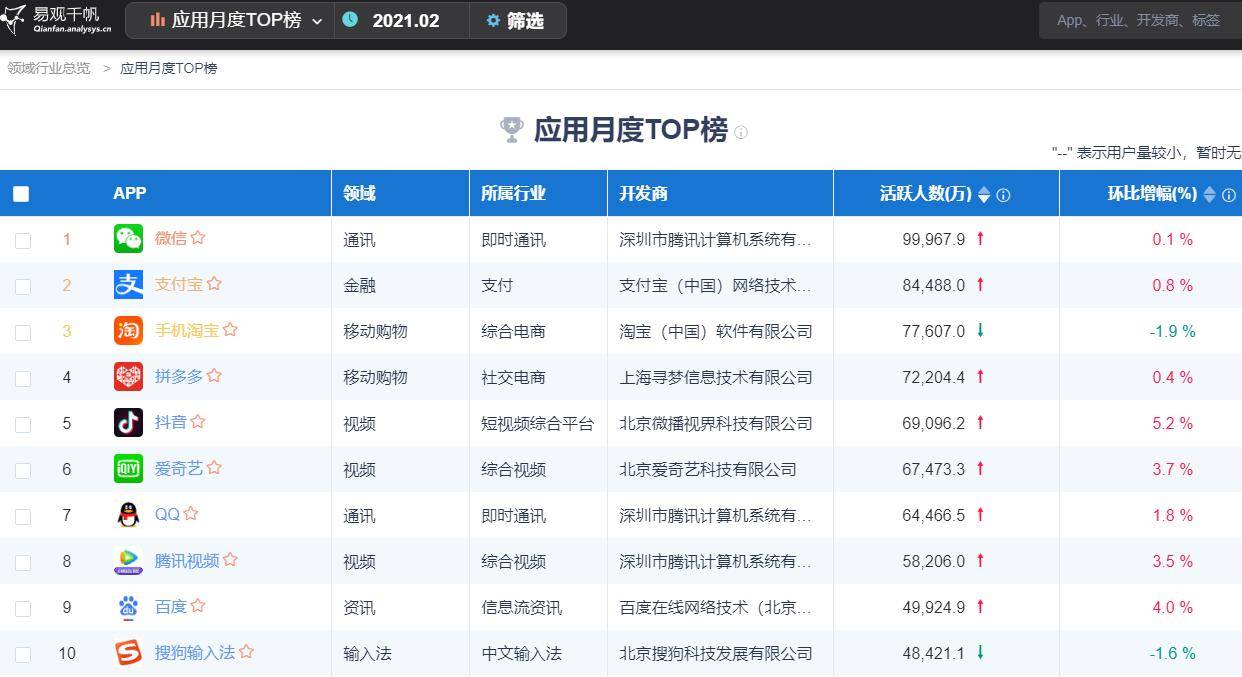Screen dimensions: 1242x677
Task: Check the box for 微信 row
Action: pos(23,241)
